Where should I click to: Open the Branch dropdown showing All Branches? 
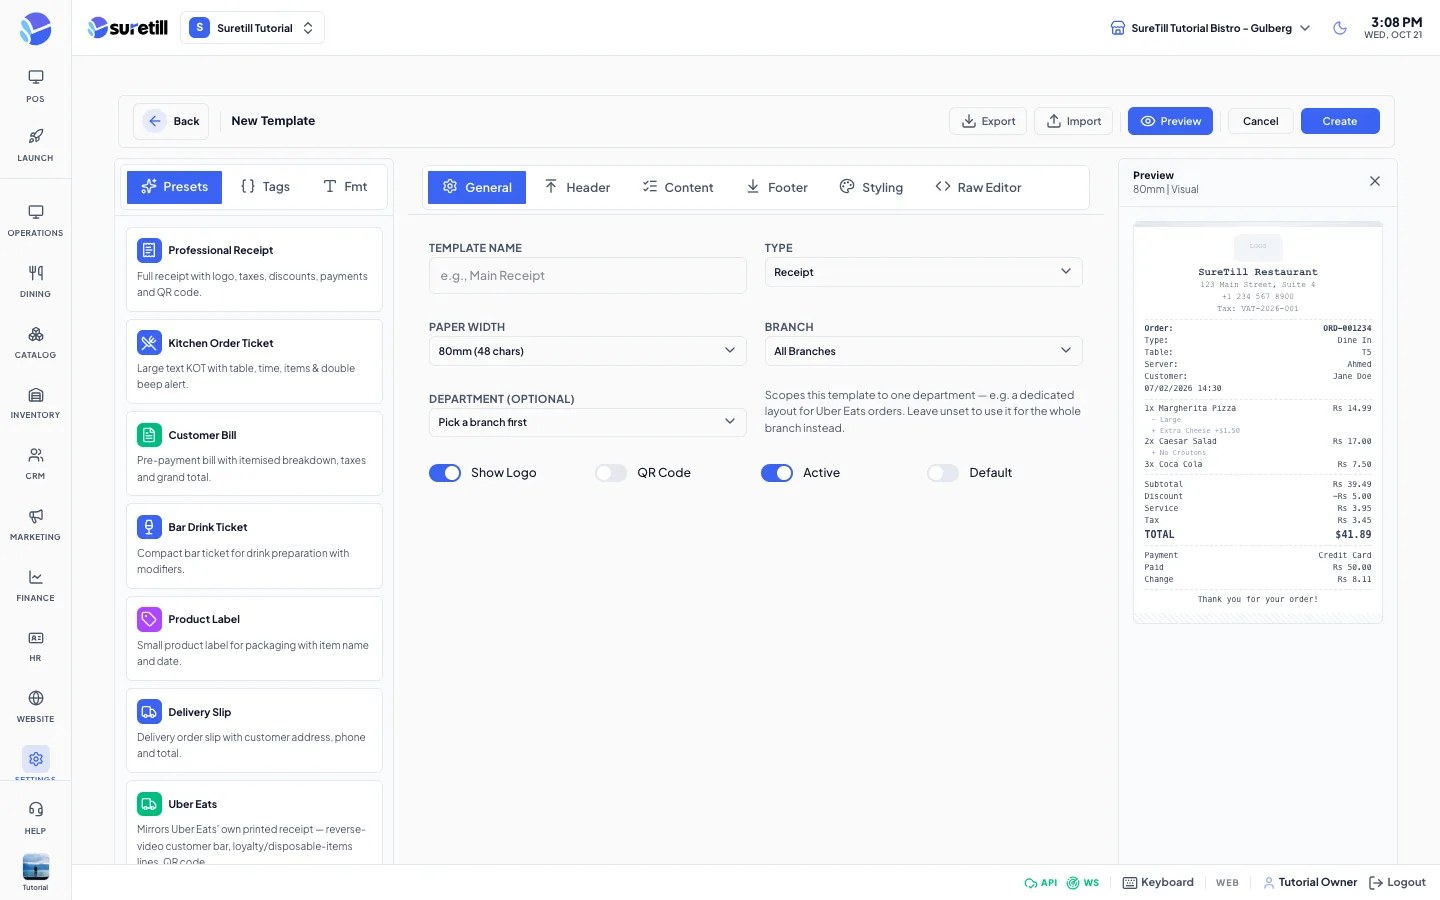click(923, 351)
